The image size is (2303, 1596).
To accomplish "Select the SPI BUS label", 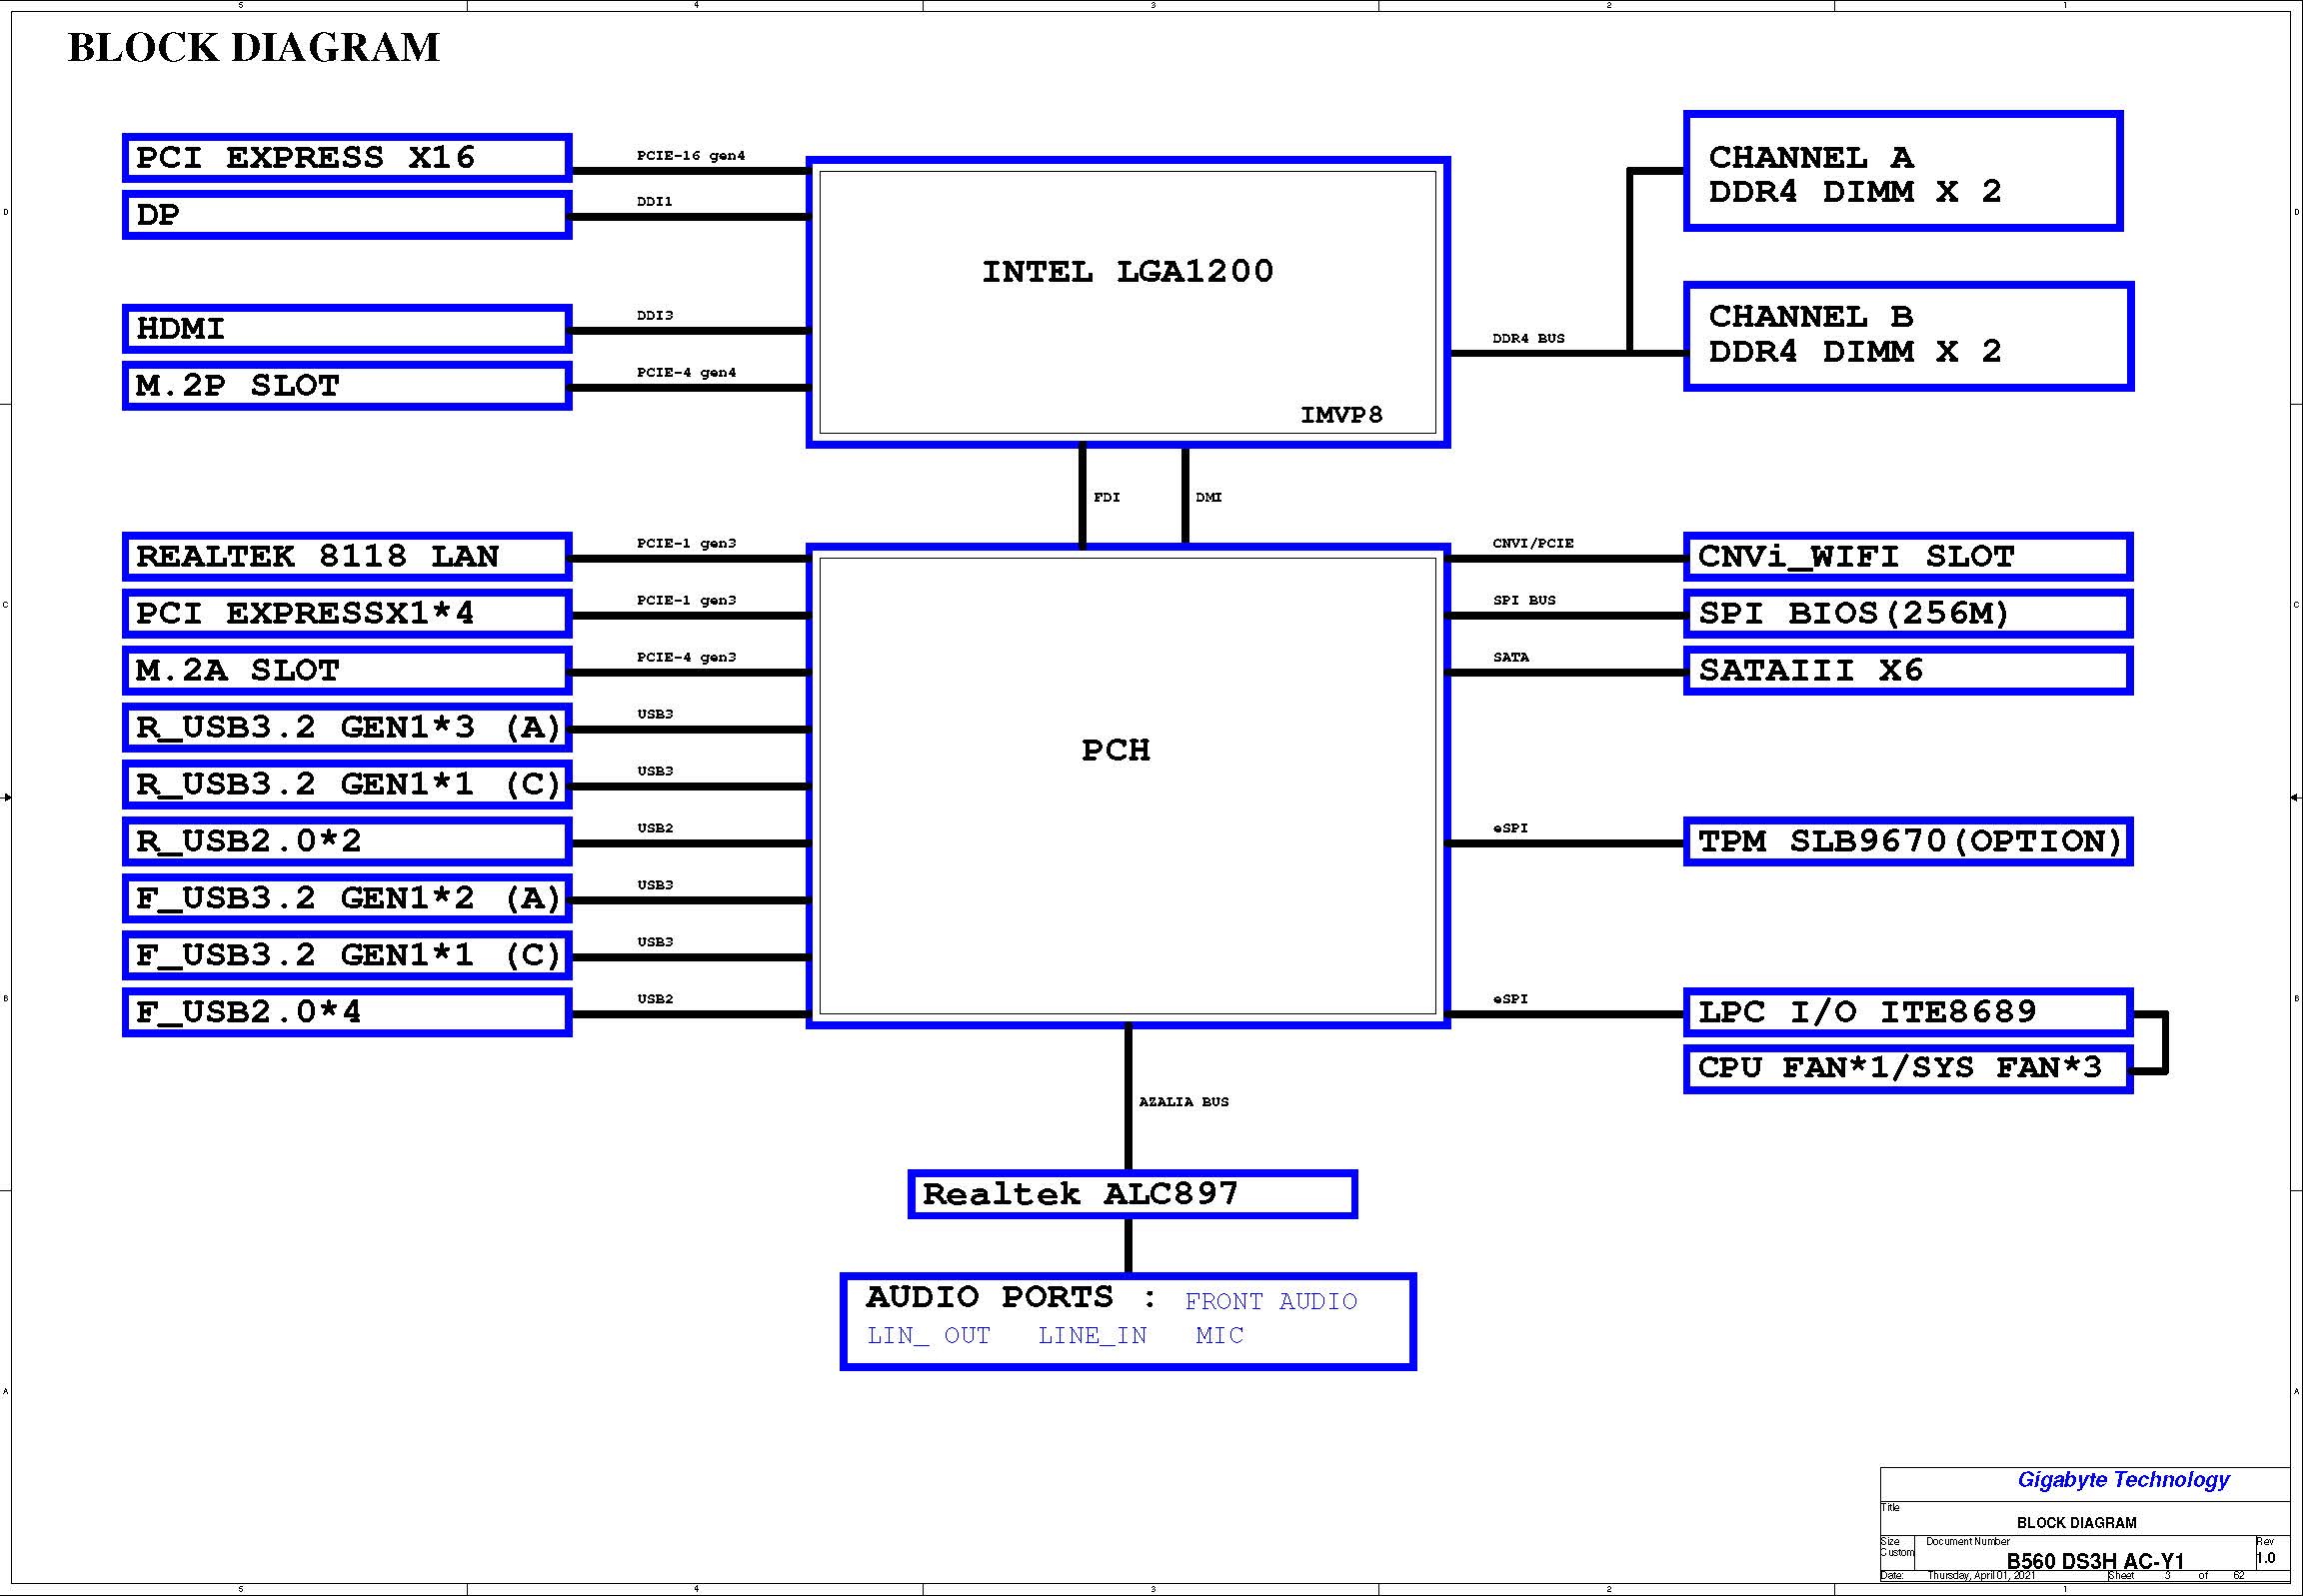I will [x=1524, y=601].
